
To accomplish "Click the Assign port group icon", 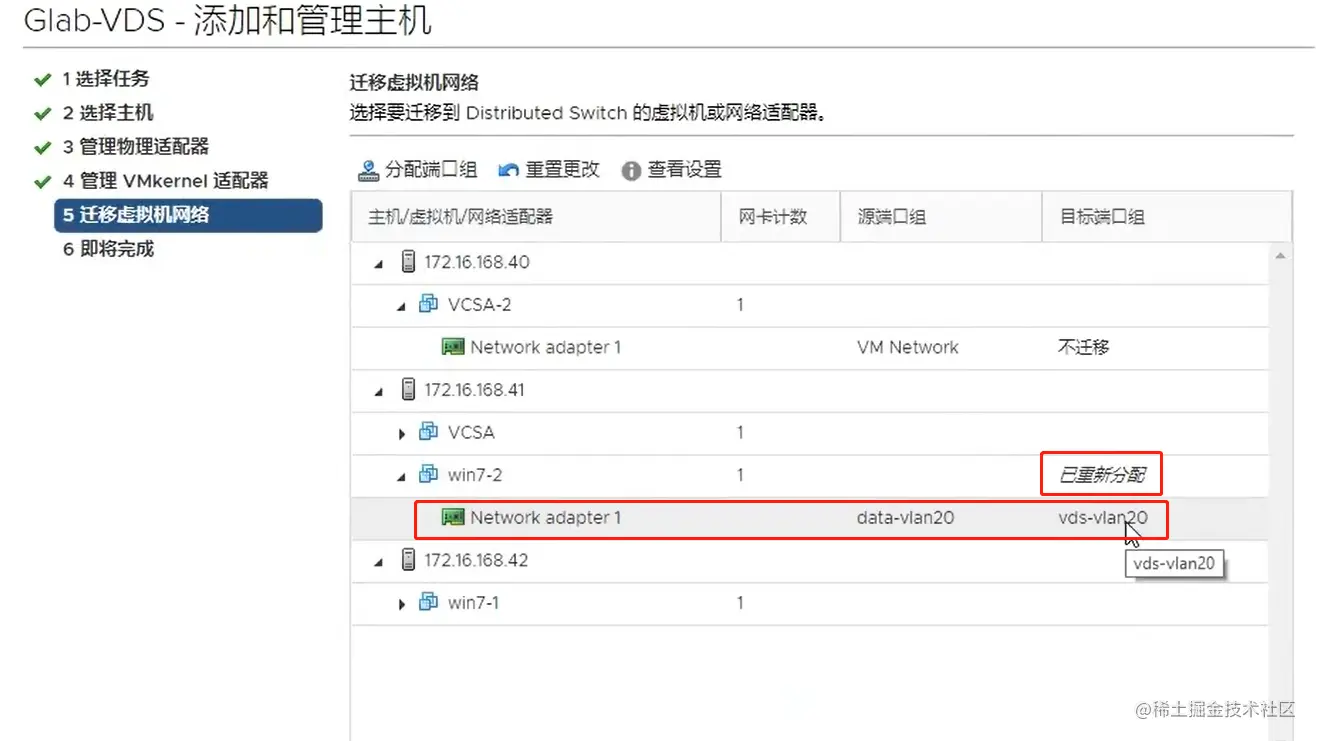I will [x=369, y=170].
